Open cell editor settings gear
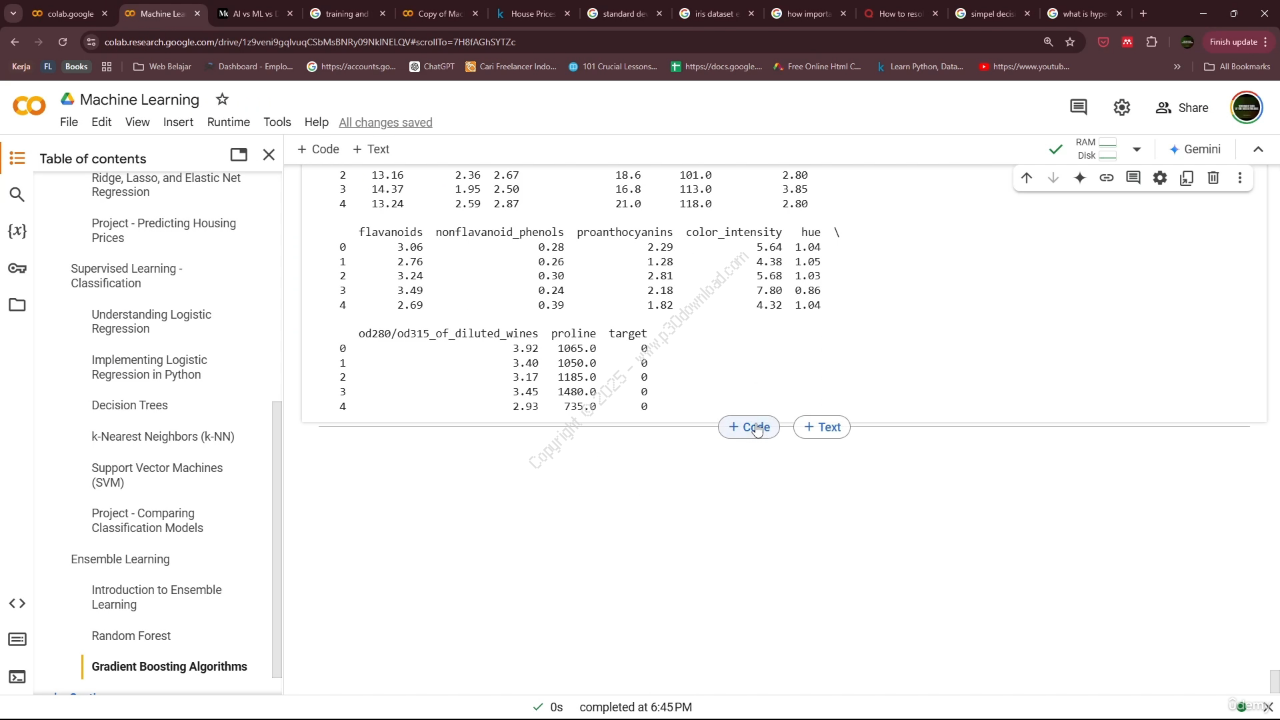The height and width of the screenshot is (720, 1280). (1160, 178)
